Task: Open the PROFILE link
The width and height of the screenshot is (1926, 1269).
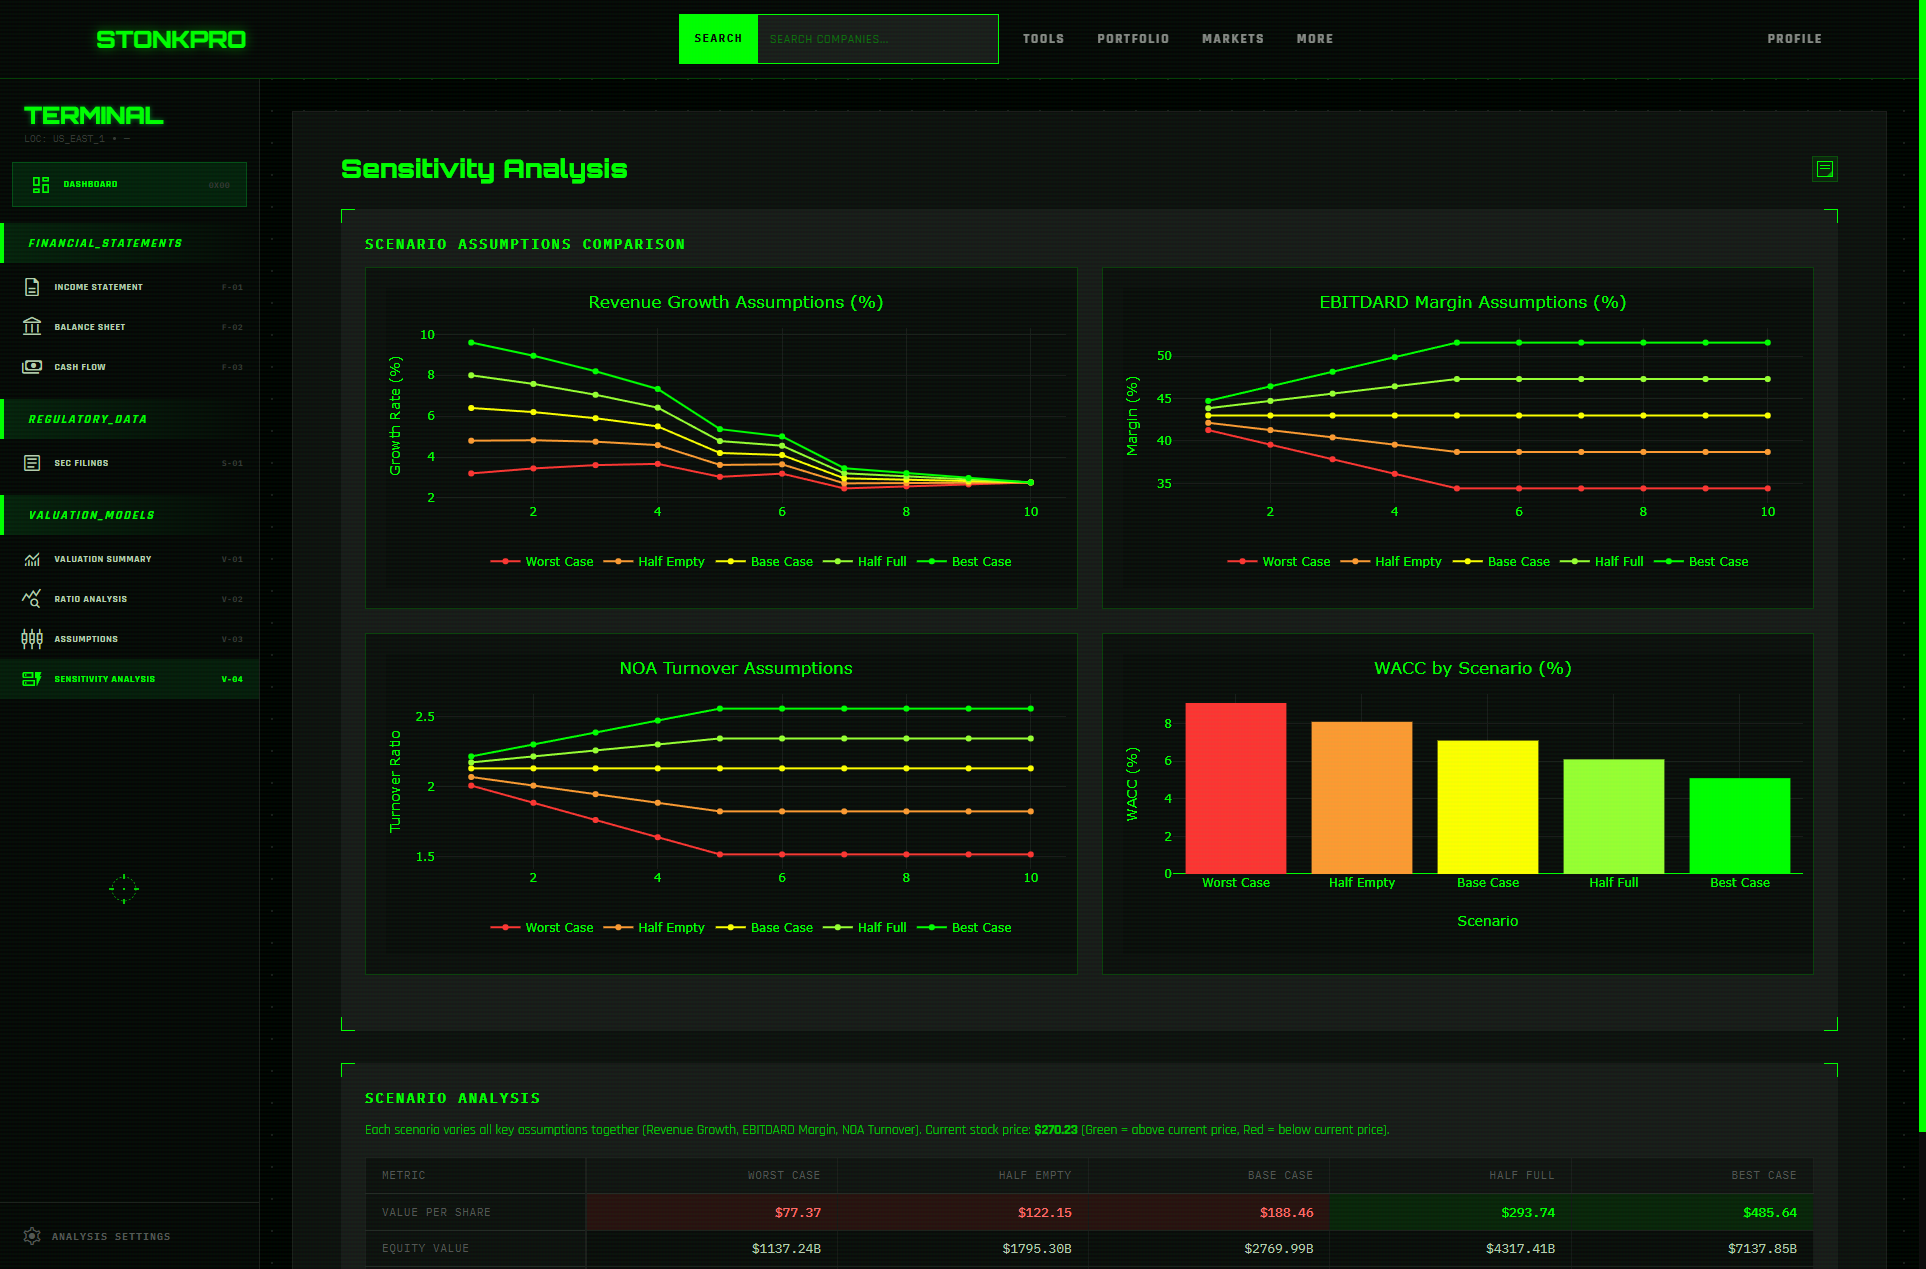Action: tap(1794, 38)
